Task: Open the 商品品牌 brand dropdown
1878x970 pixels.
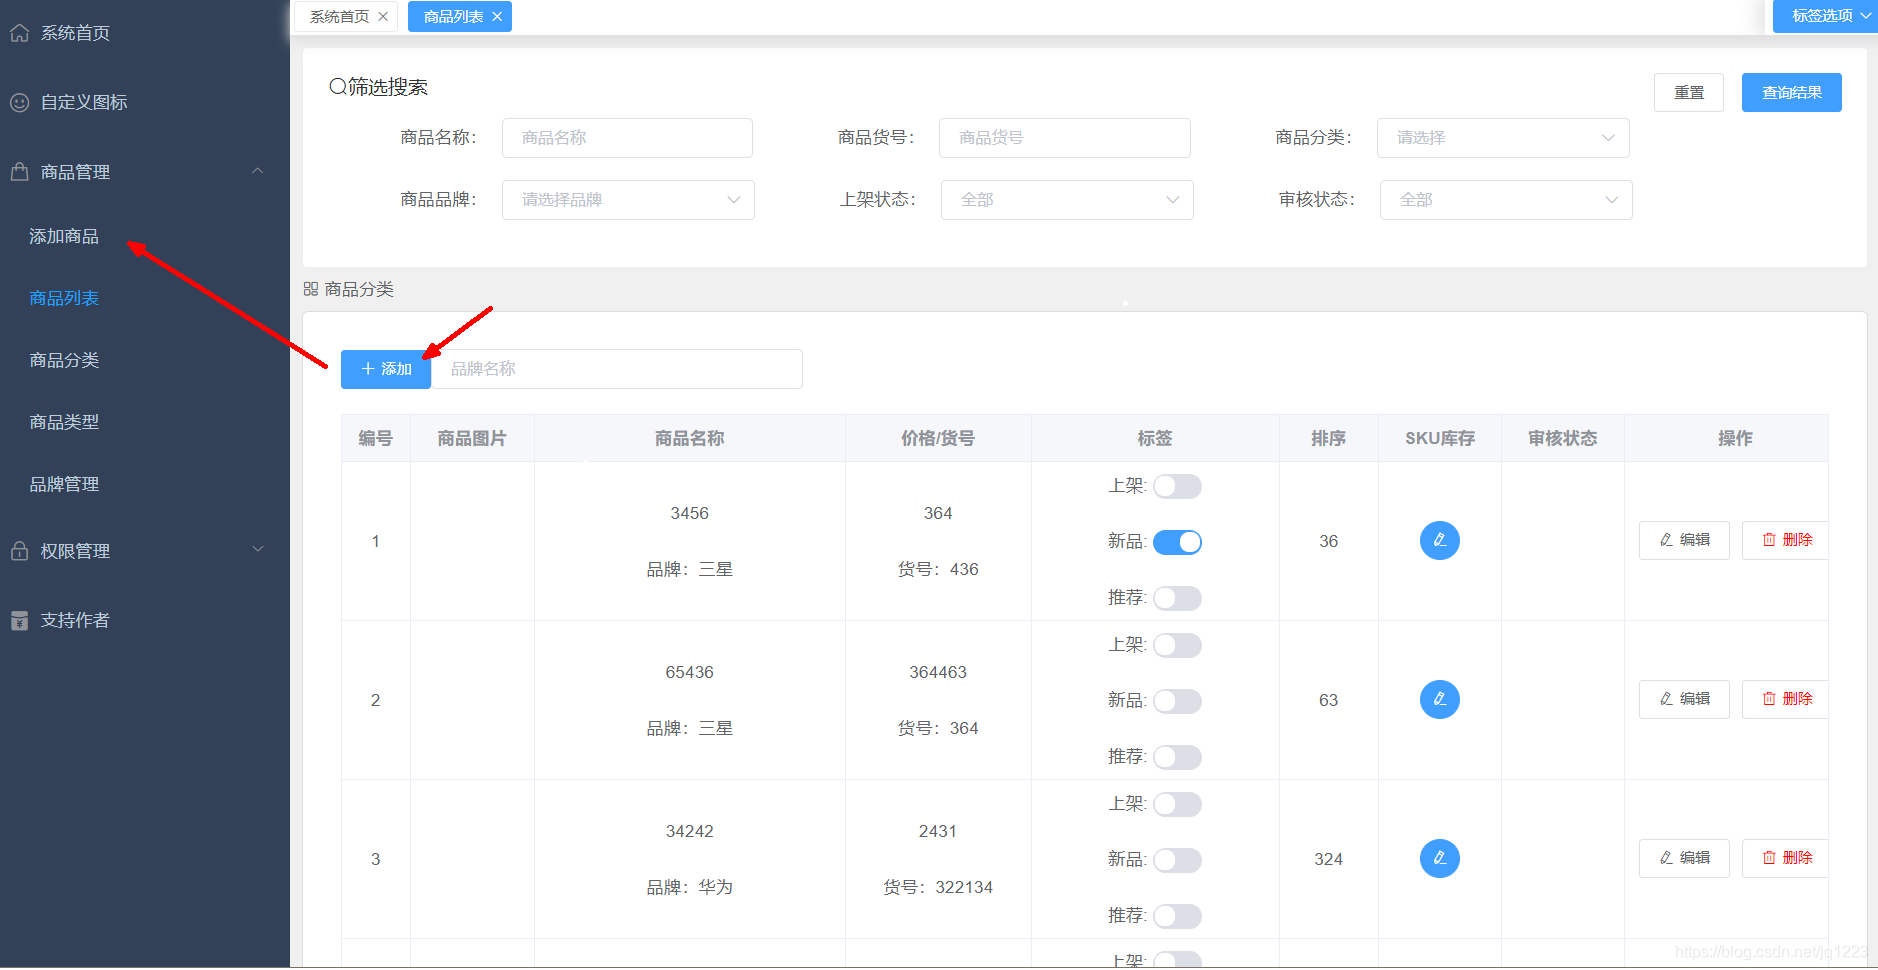Action: 628,200
